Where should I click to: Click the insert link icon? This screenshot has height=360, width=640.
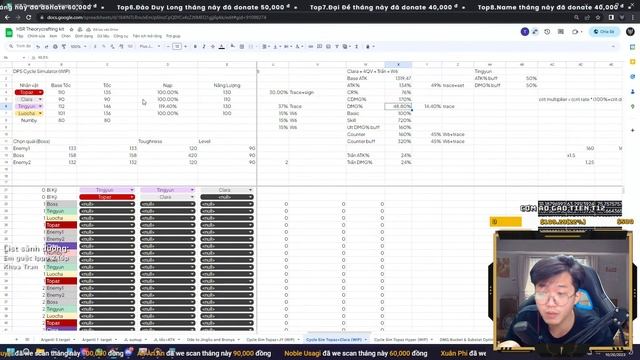coord(311,47)
